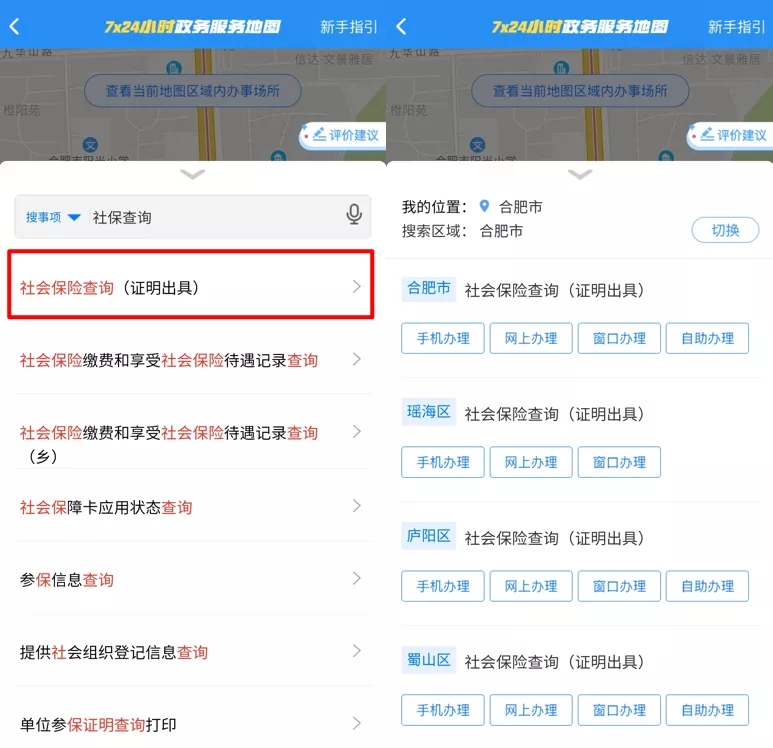Open 参保信息查询 result
Screen dimensions: 773x748
pos(192,579)
